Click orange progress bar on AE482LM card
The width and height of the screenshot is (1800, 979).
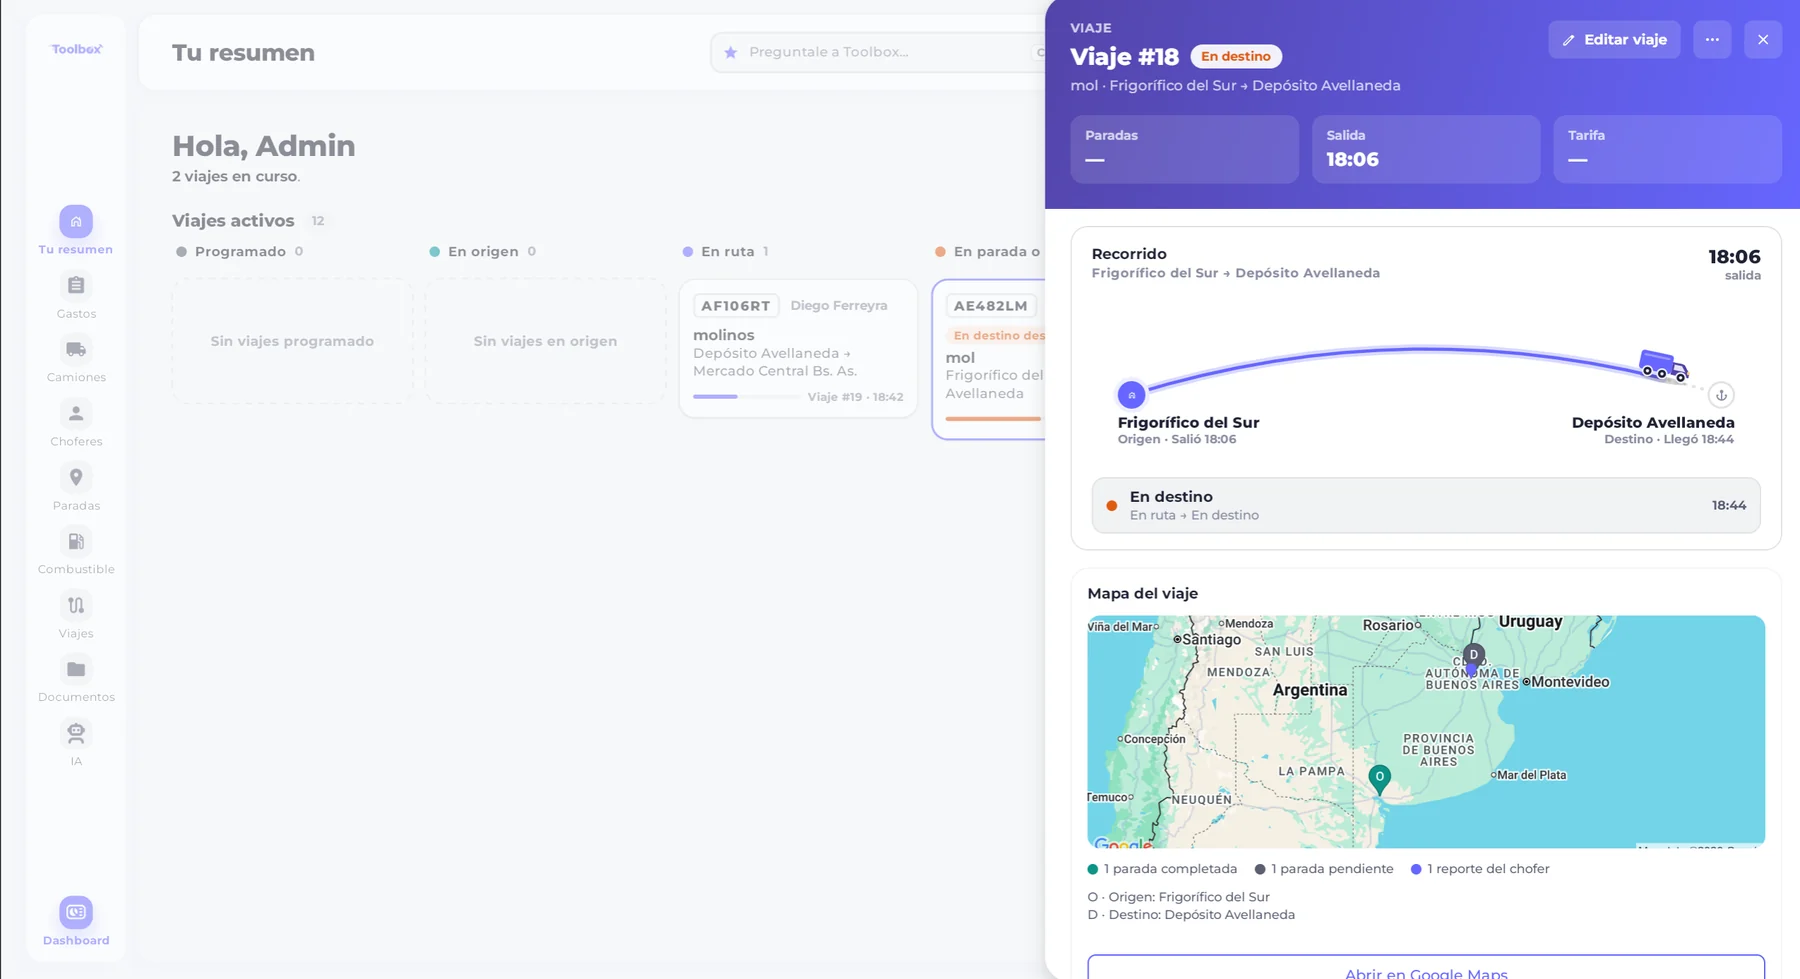[994, 419]
